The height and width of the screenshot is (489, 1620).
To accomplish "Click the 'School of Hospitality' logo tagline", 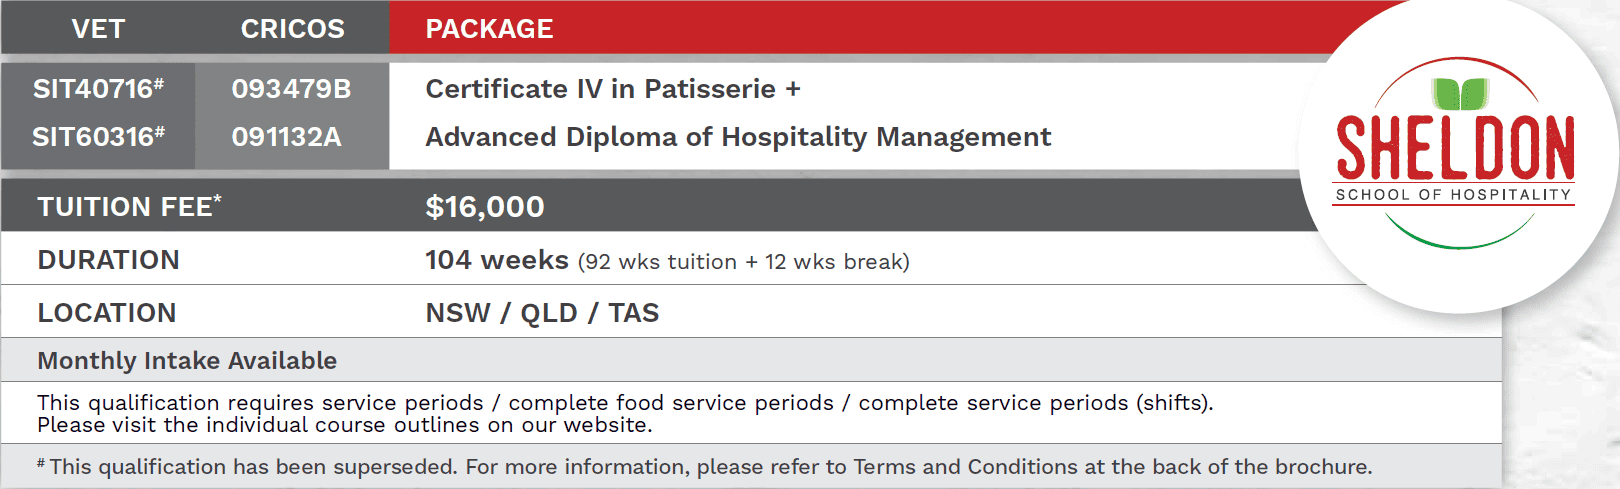I will [x=1454, y=195].
